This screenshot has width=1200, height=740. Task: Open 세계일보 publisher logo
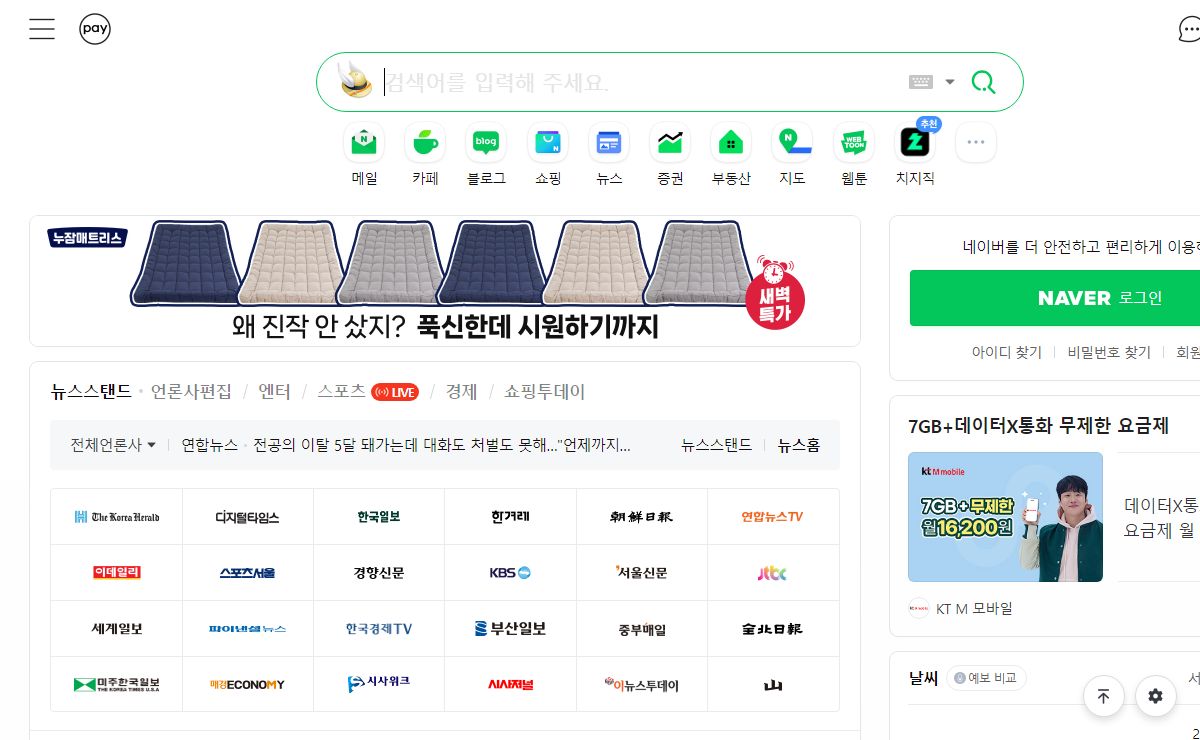(117, 629)
